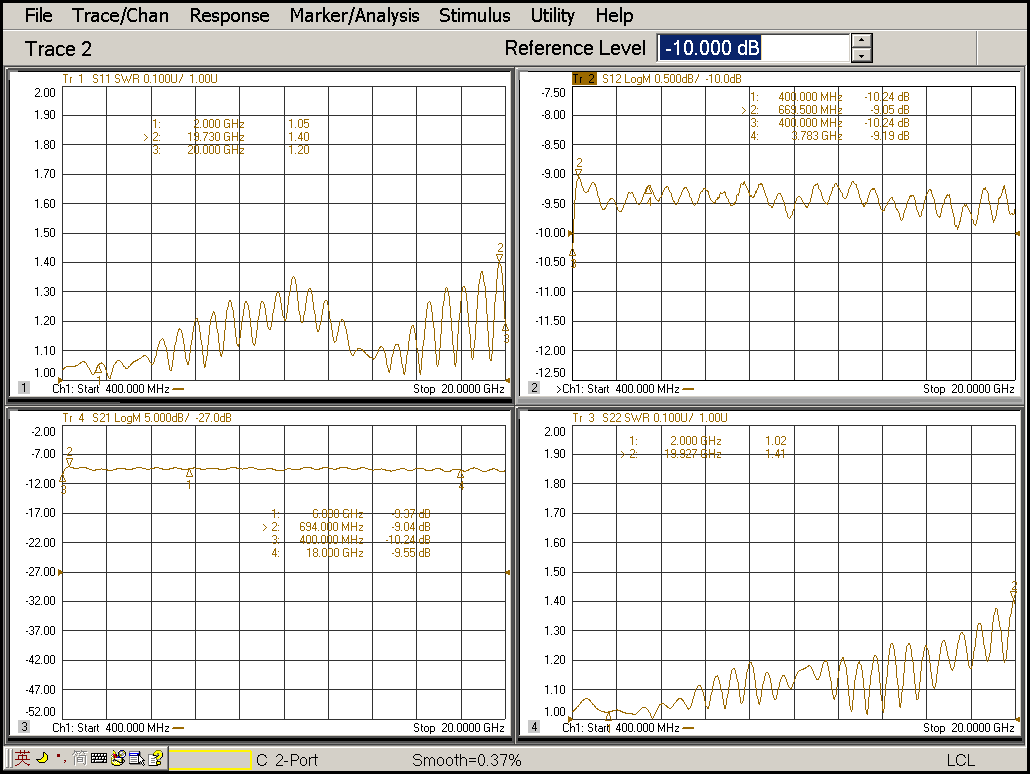Open the Help menu
This screenshot has height=774, width=1030.
pos(614,15)
